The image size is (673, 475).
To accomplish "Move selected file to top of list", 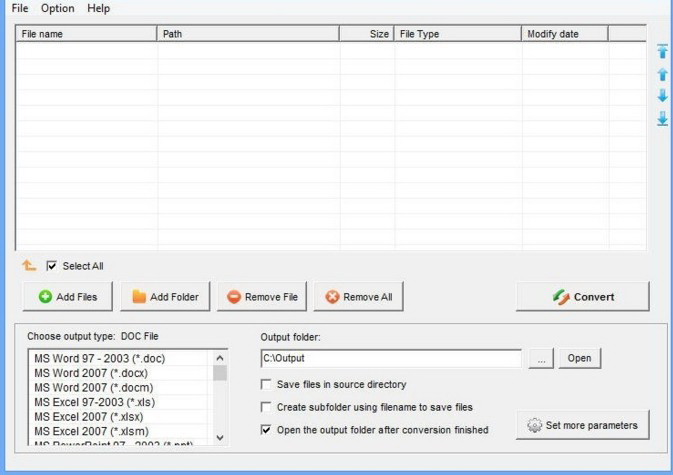I will 662,51.
